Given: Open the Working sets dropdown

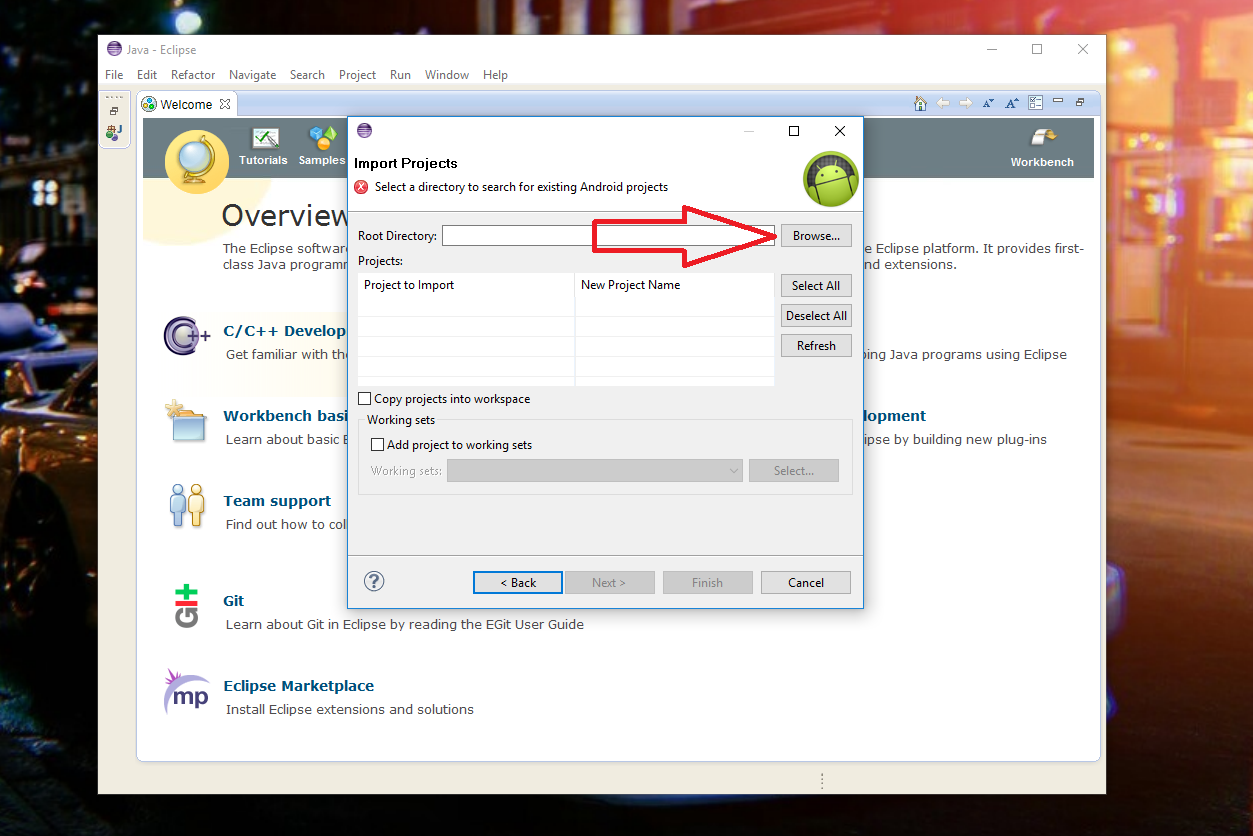Looking at the screenshot, I should (x=594, y=471).
